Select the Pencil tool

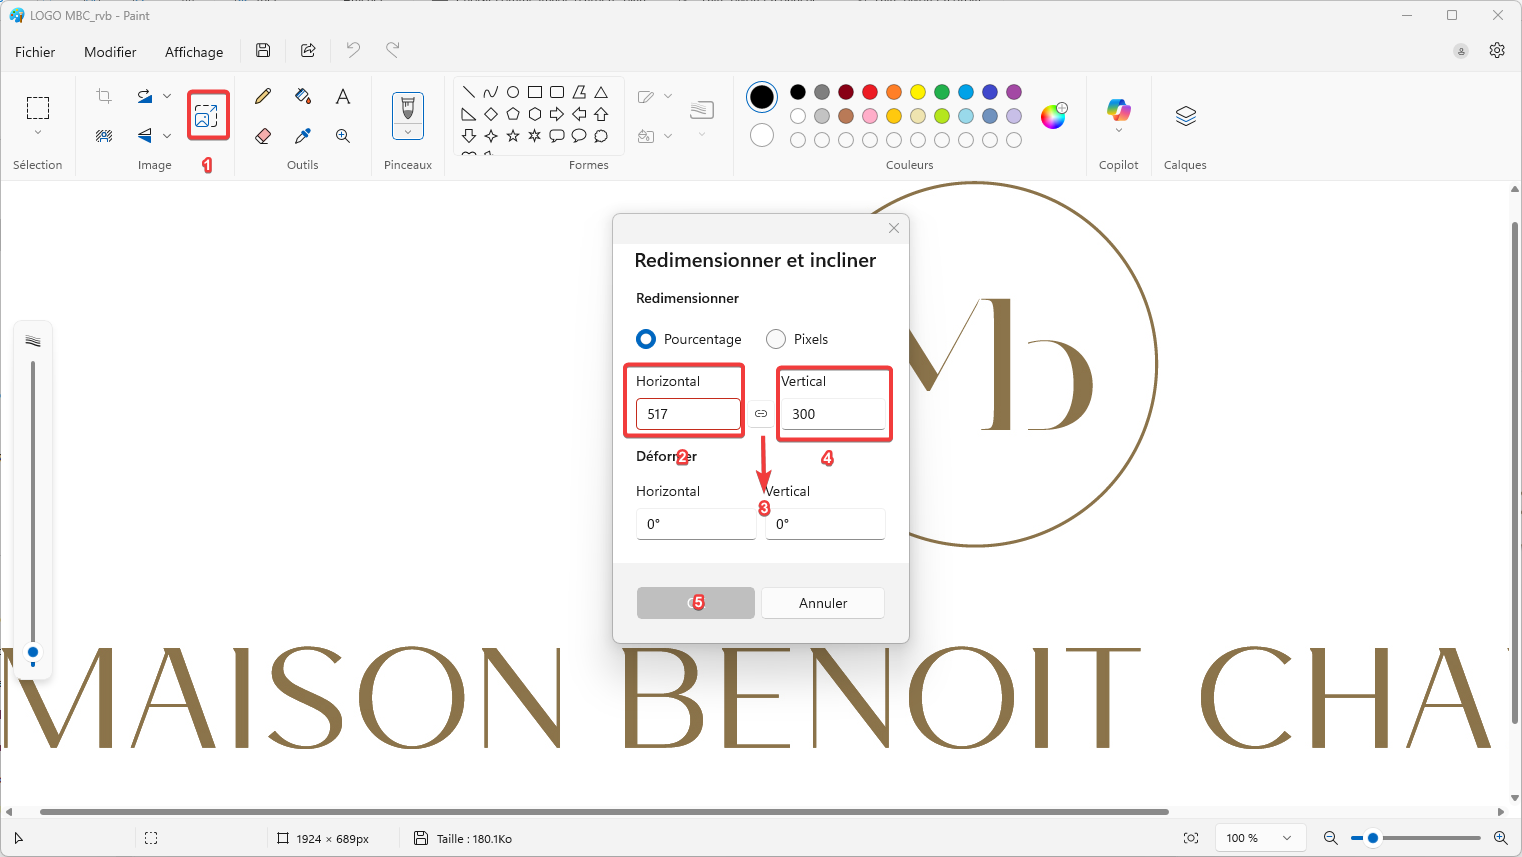[x=263, y=96]
